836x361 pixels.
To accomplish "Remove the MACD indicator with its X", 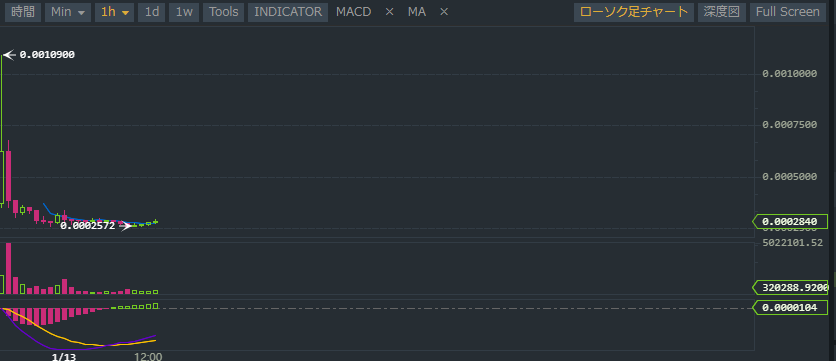I will (x=389, y=12).
